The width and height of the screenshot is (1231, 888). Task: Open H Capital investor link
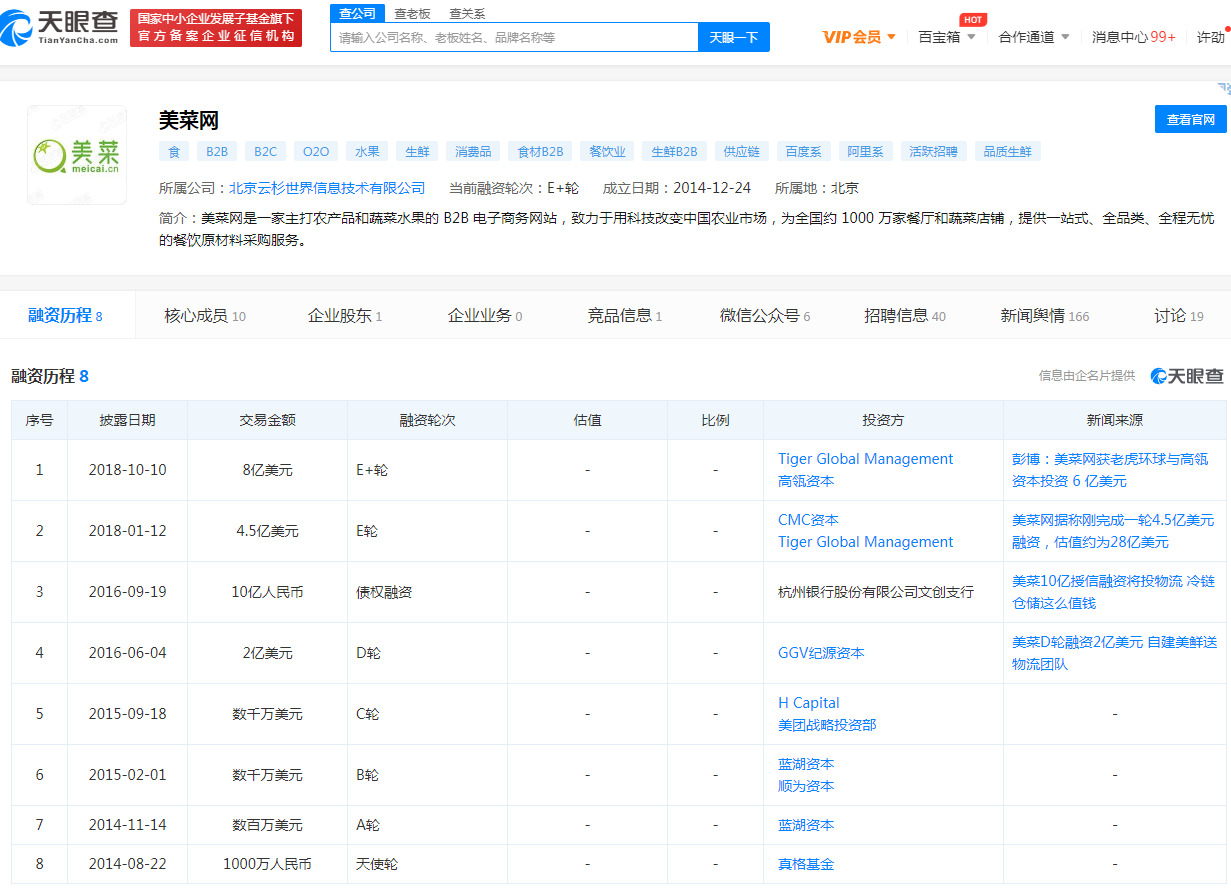click(809, 703)
